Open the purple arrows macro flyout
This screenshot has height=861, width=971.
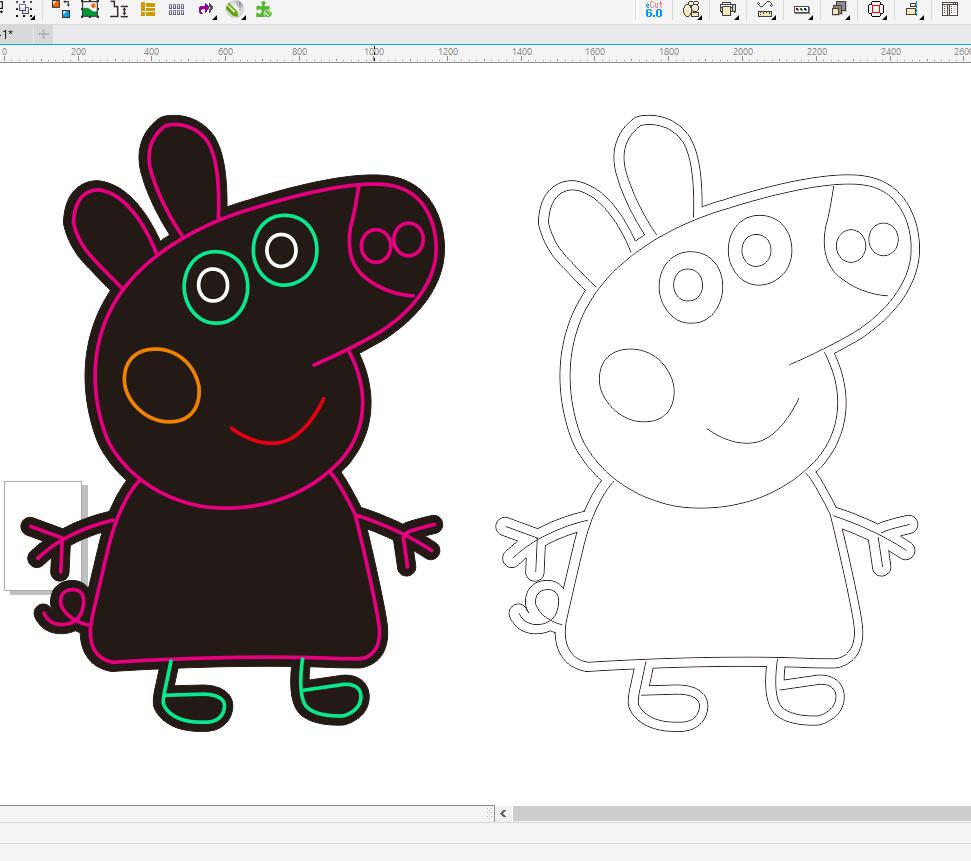coord(206,9)
